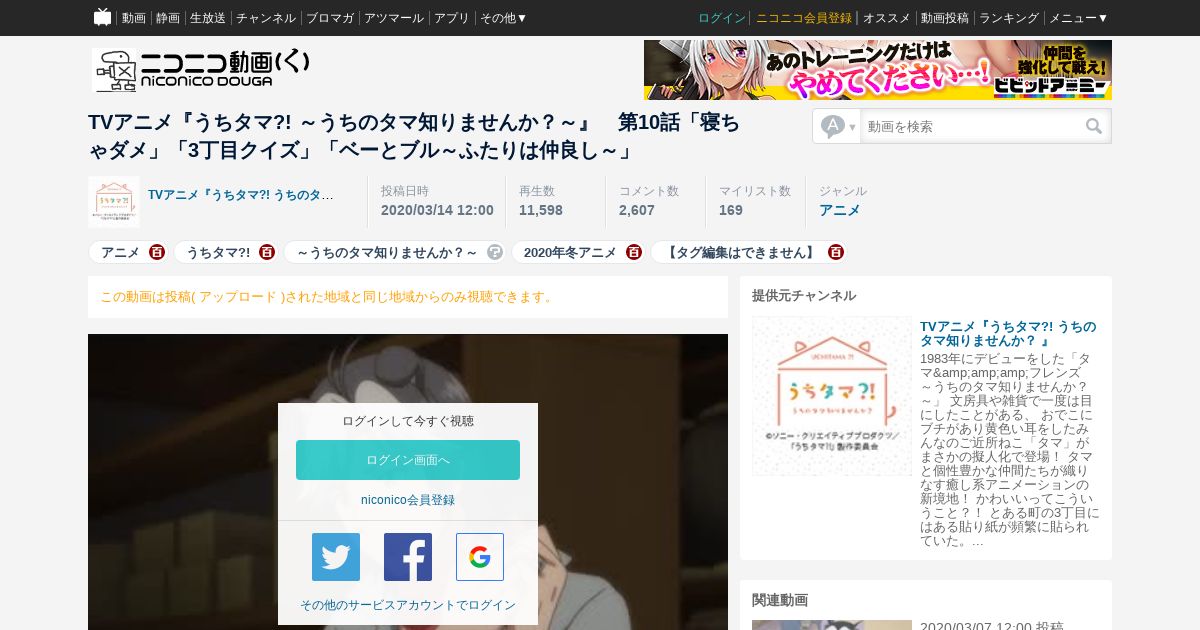This screenshot has height=630, width=1200.
Task: Open the uploader channel name link
Action: [241, 195]
